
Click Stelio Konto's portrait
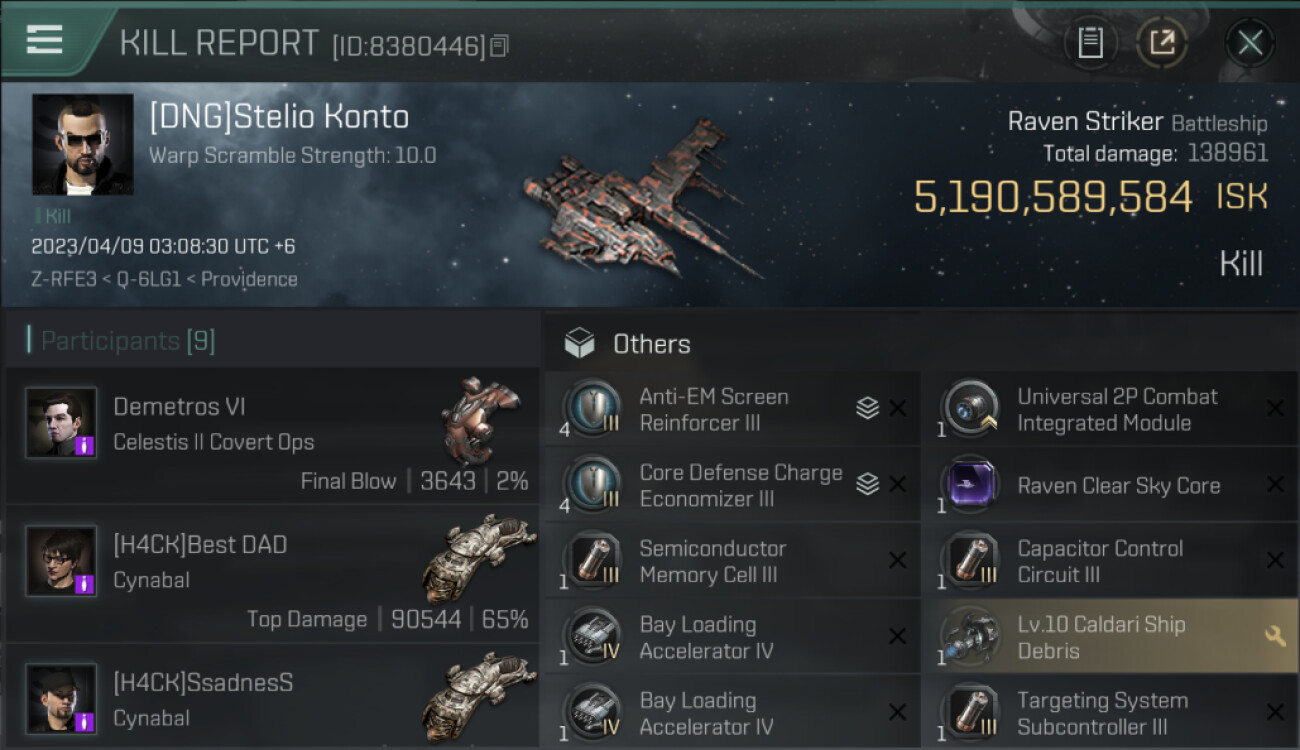(x=83, y=145)
